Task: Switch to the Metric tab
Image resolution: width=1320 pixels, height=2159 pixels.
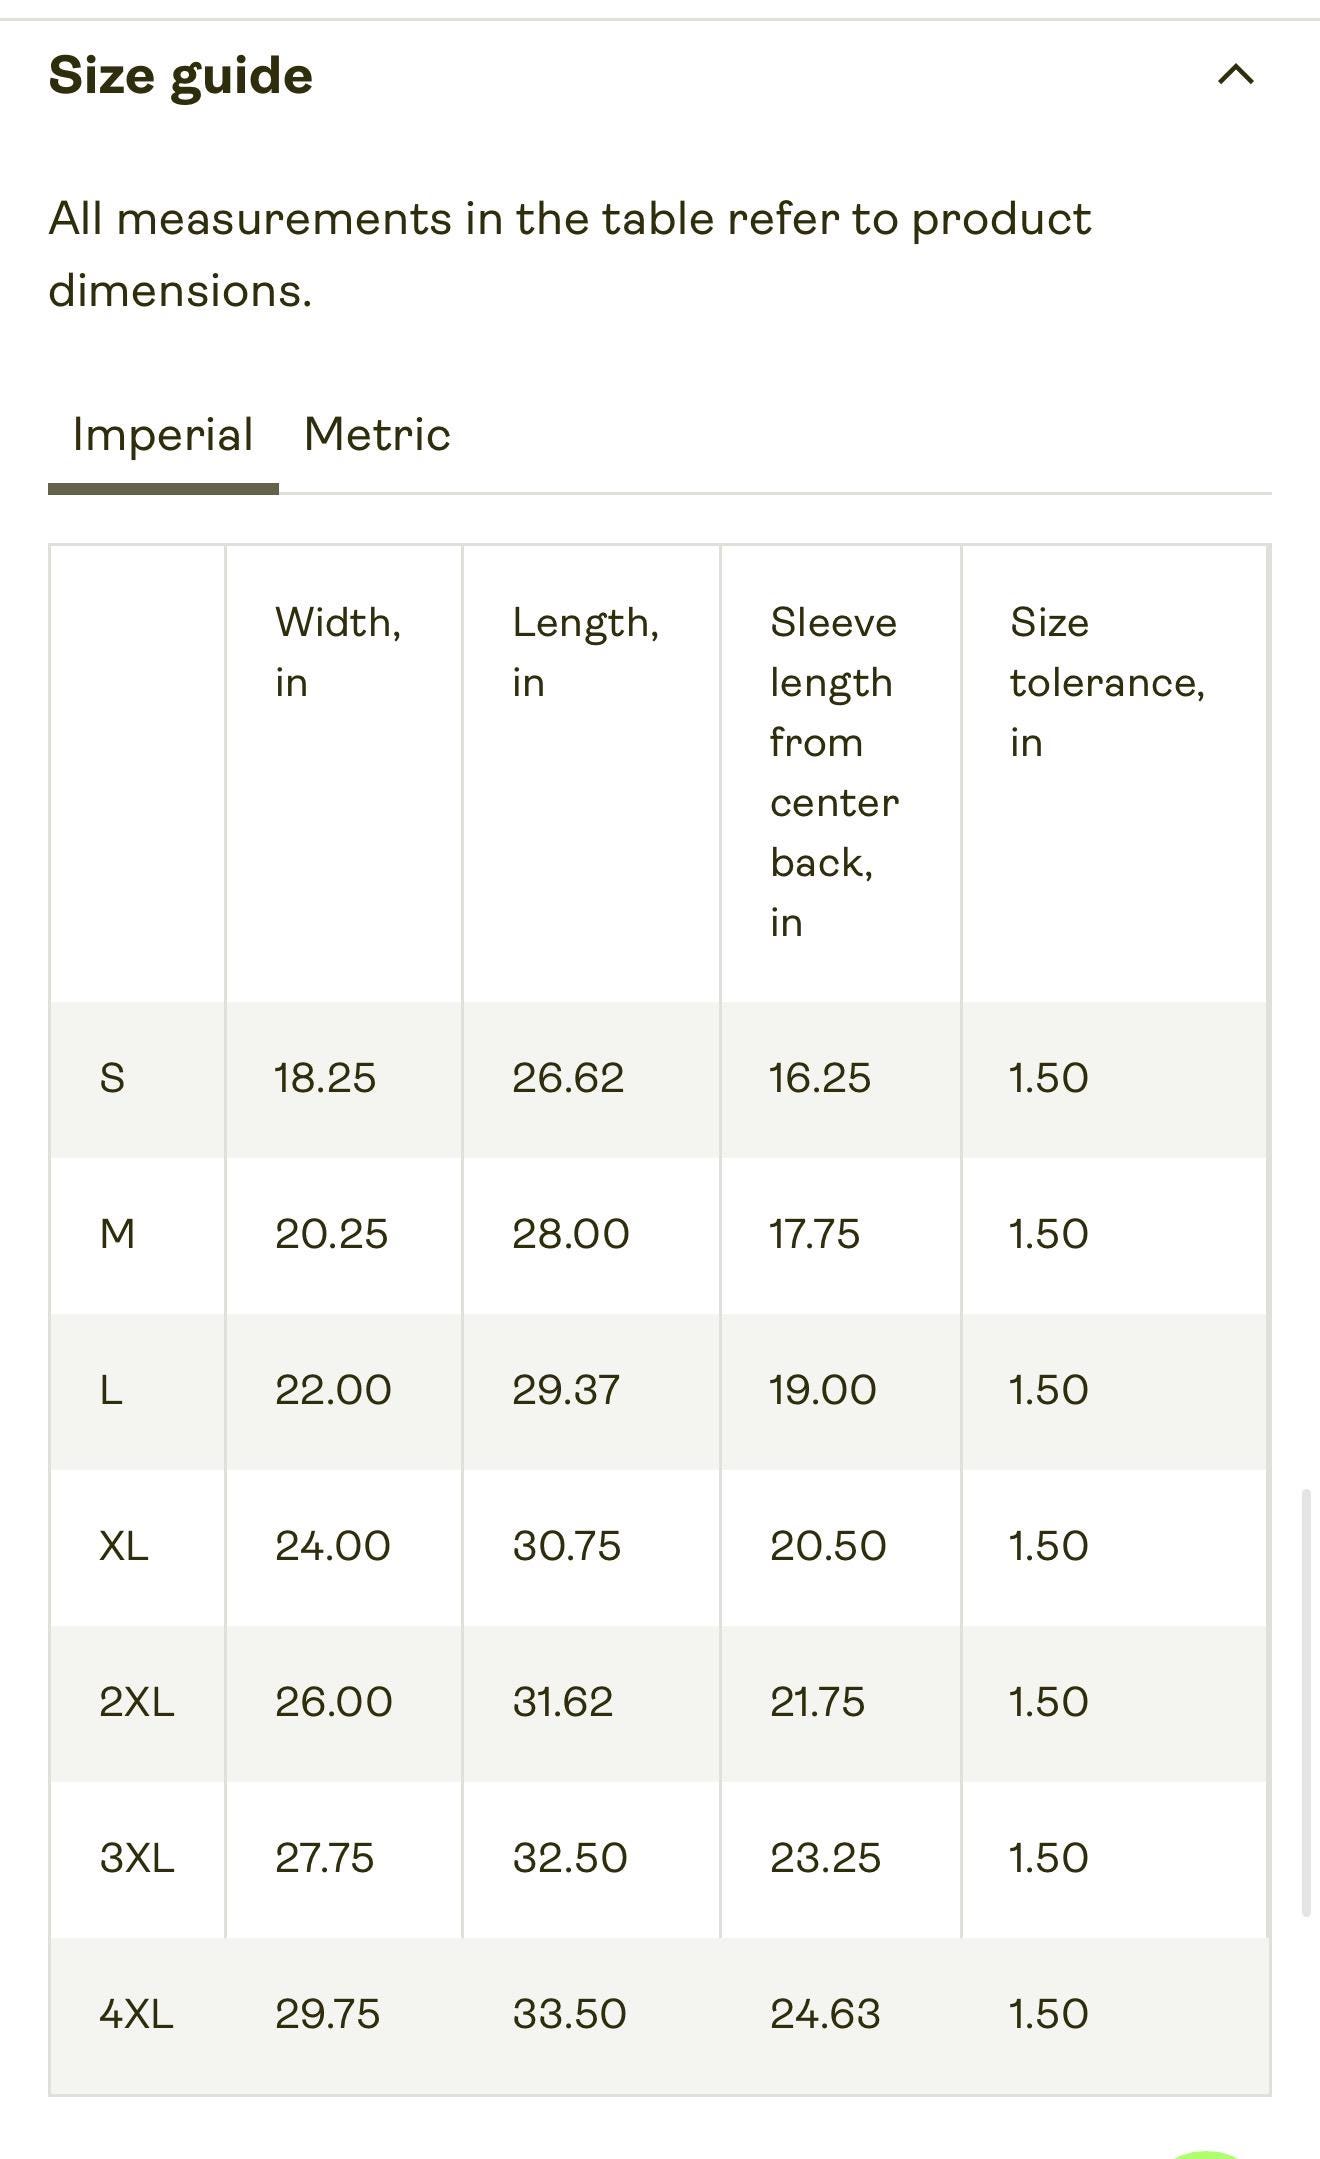Action: [x=377, y=435]
